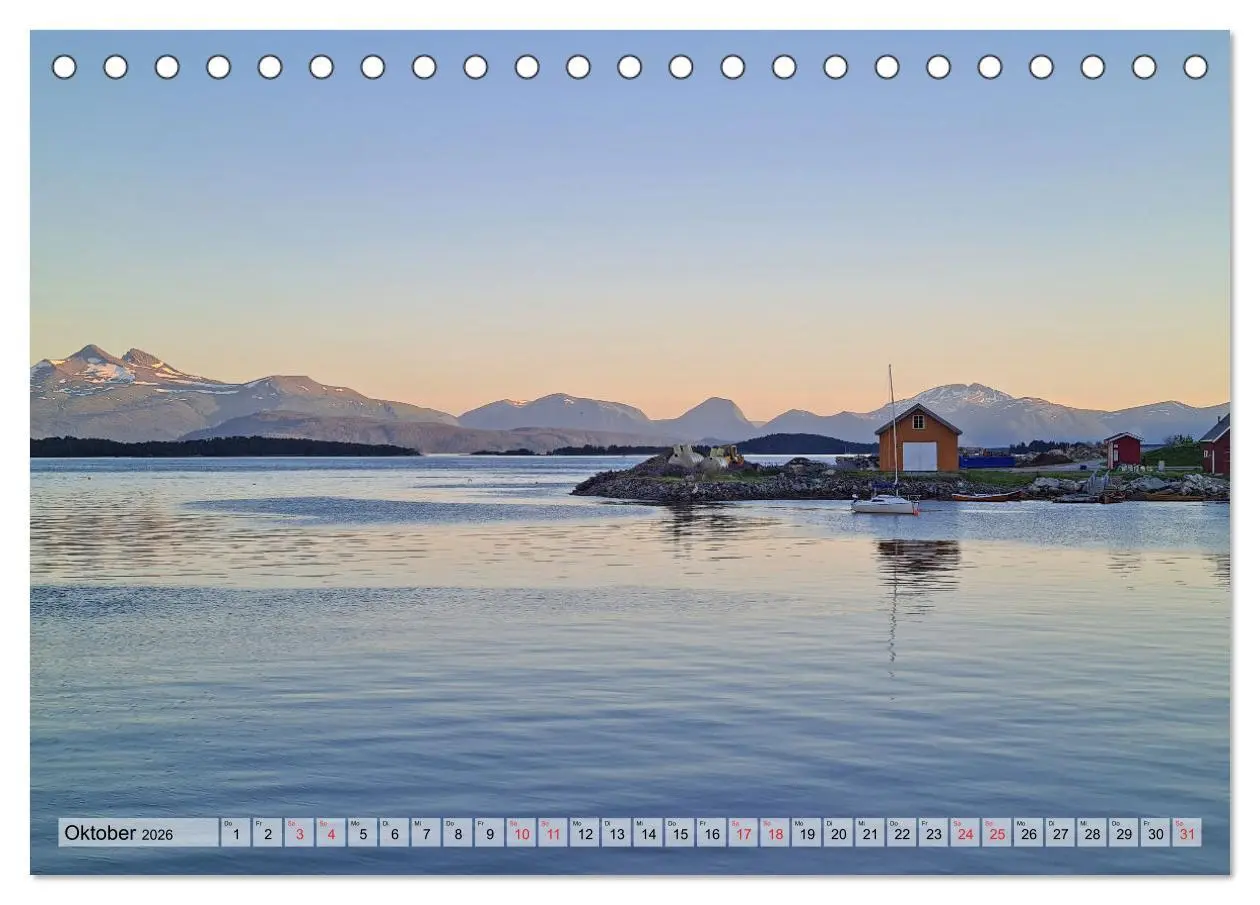Viewport: 1260px width, 905px height.
Task: Select day 30 (Fr) cell
Action: coord(1156,833)
